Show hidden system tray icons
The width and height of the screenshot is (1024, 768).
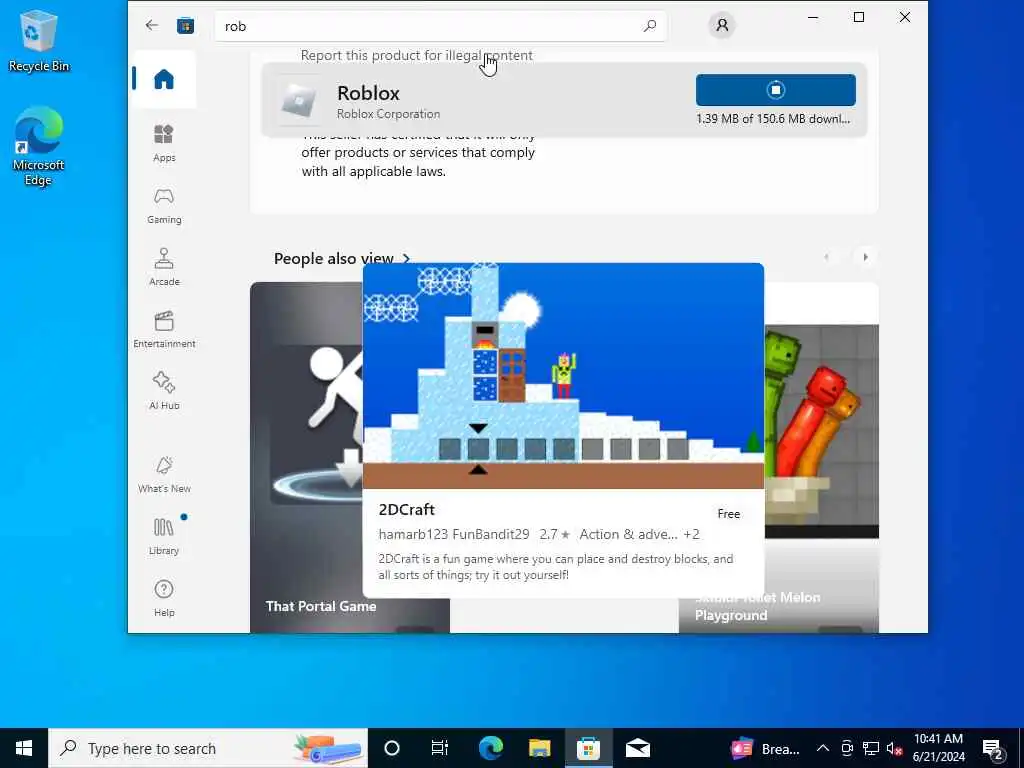823,748
